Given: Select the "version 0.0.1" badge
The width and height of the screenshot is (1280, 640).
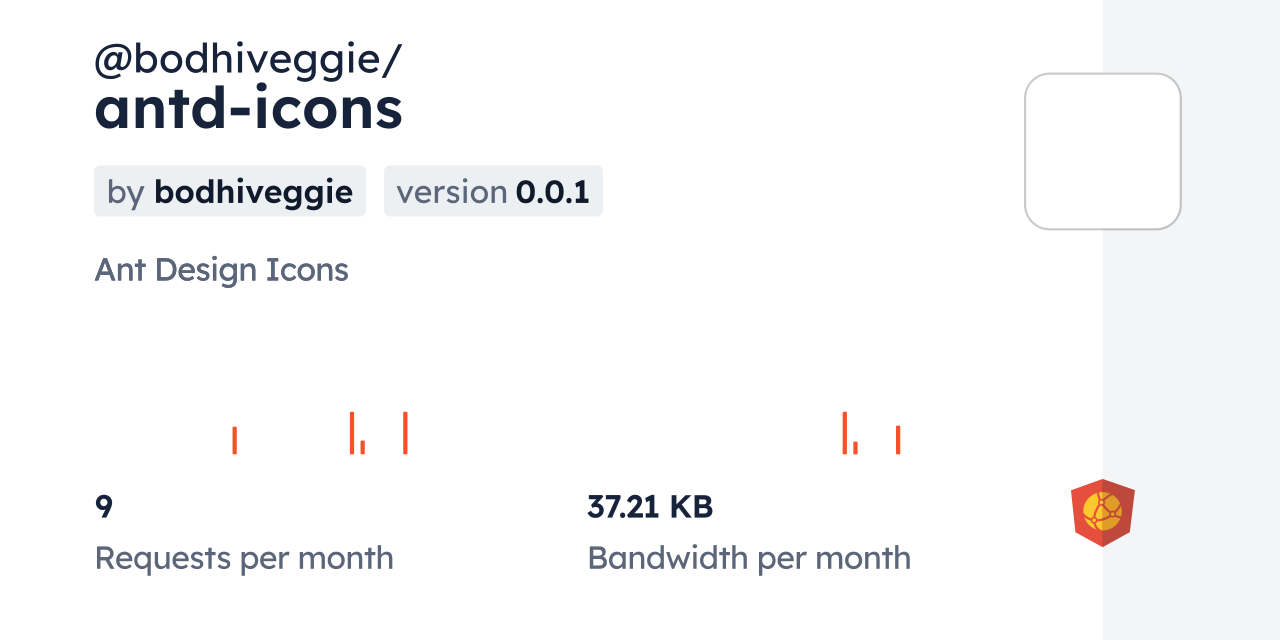Looking at the screenshot, I should 493,191.
